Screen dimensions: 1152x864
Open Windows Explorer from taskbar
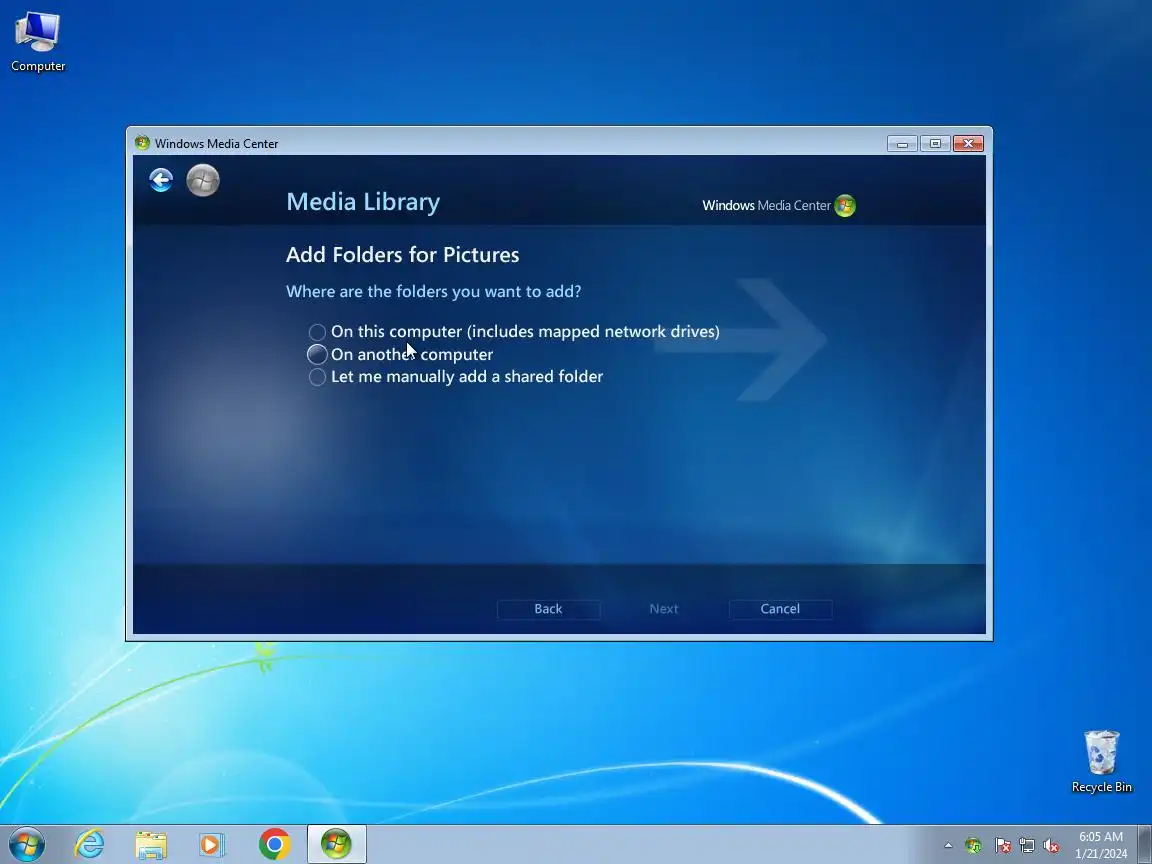point(151,844)
